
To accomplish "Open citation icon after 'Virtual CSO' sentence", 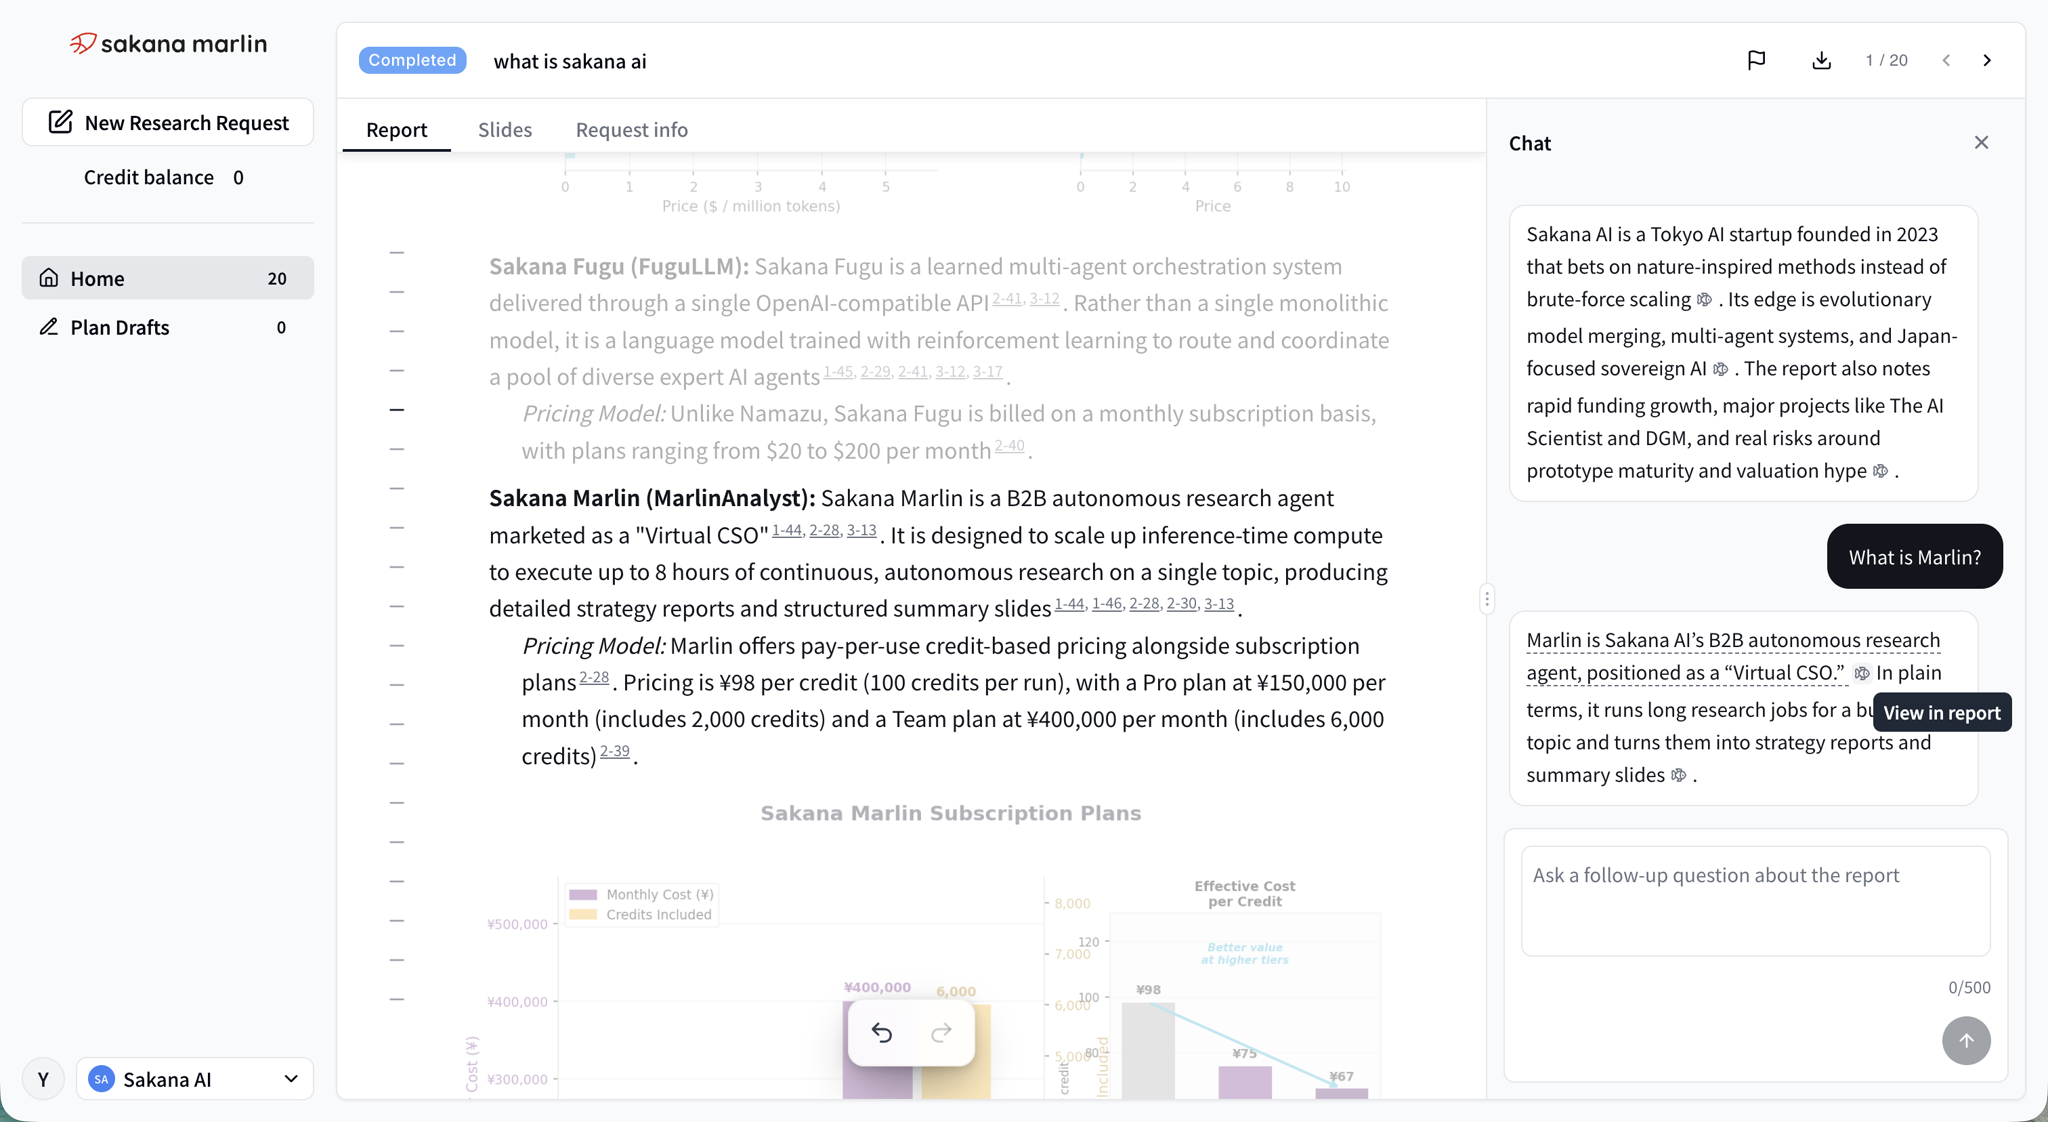I will coord(1861,673).
